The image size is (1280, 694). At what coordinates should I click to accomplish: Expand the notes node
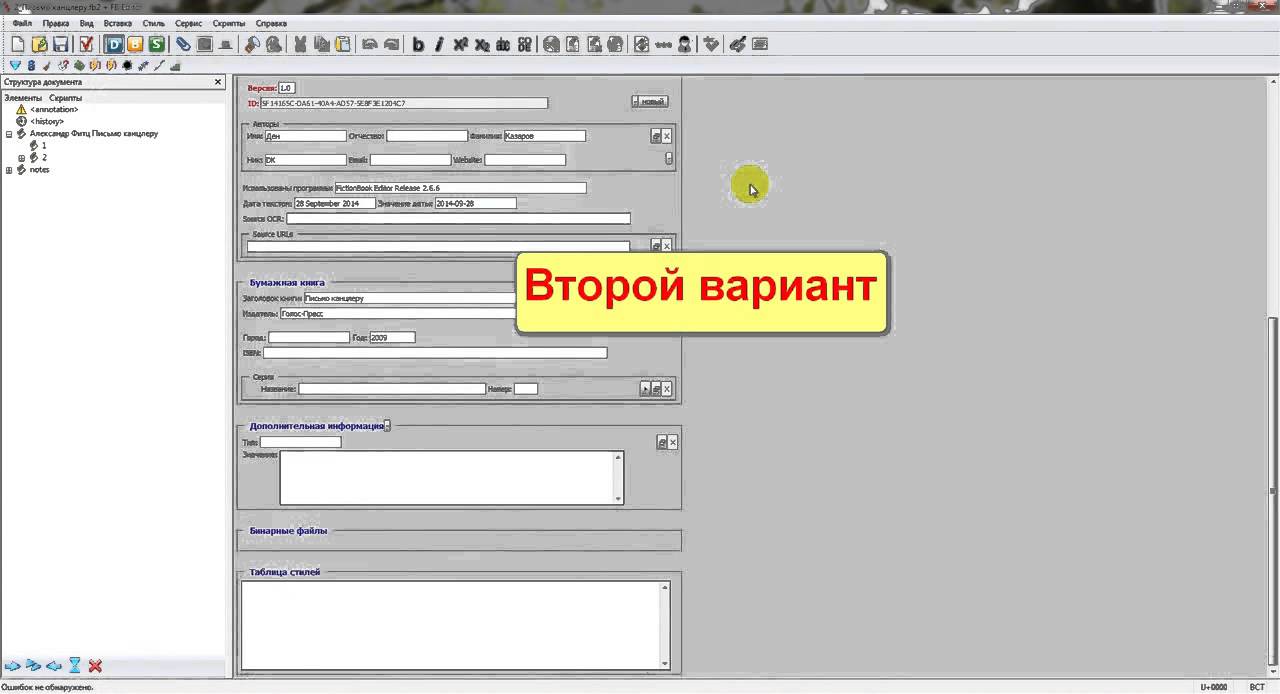point(9,170)
